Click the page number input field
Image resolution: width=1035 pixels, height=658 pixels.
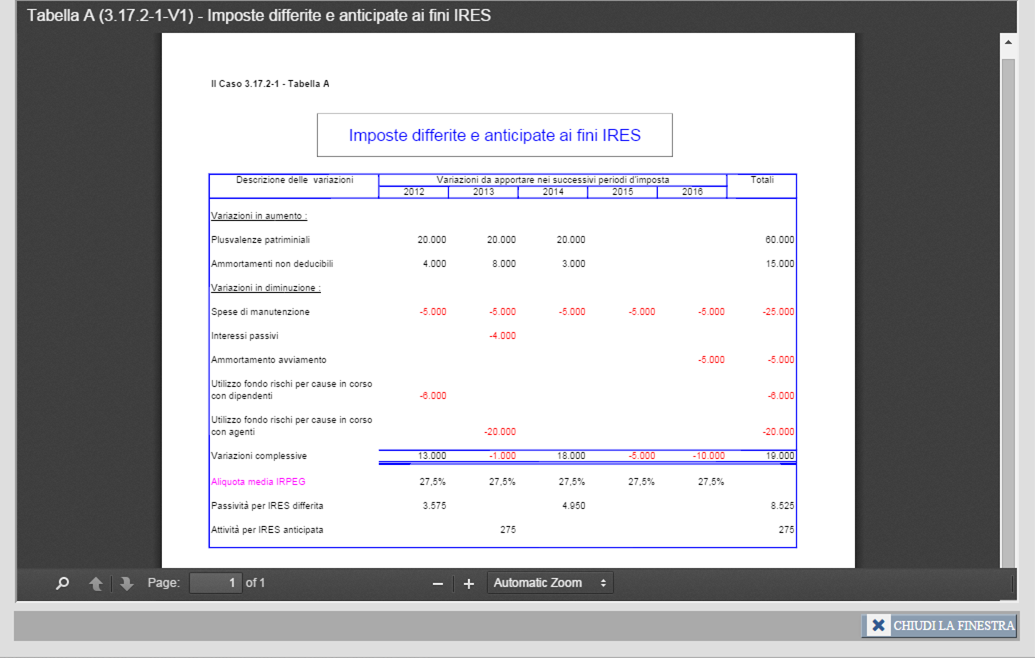click(215, 583)
